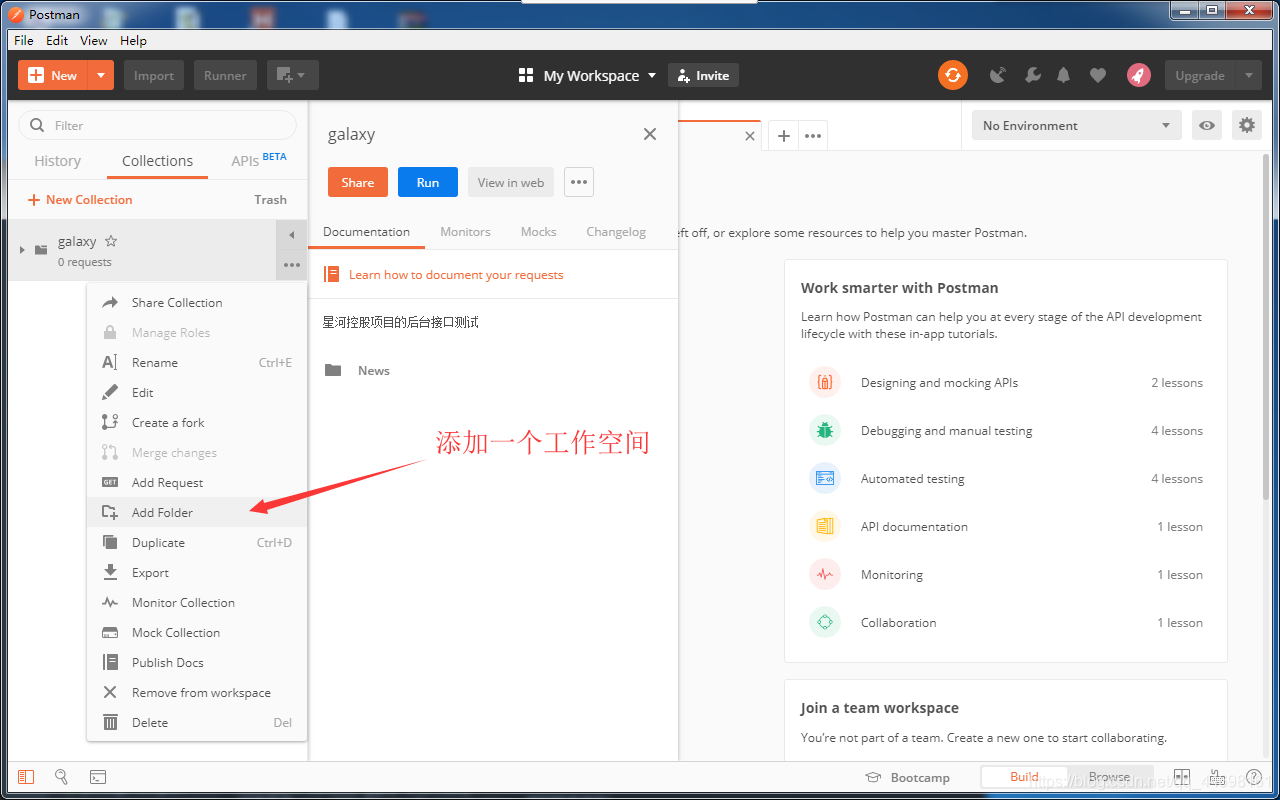Click the Upgrade button
The image size is (1280, 800).
tap(1200, 75)
